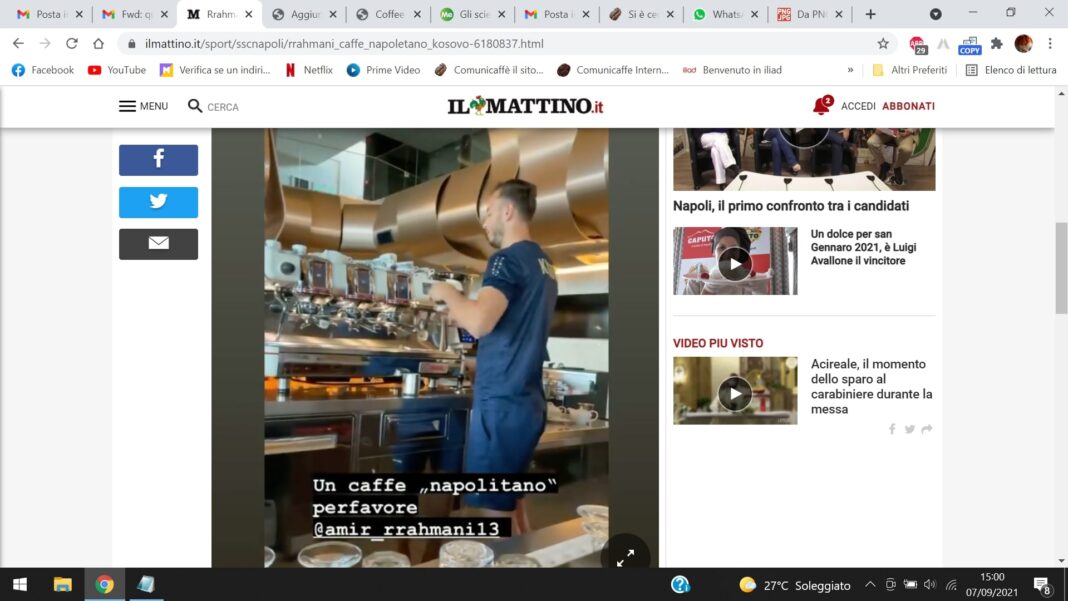
Task: Open the hamburger MENU
Action: 143,106
